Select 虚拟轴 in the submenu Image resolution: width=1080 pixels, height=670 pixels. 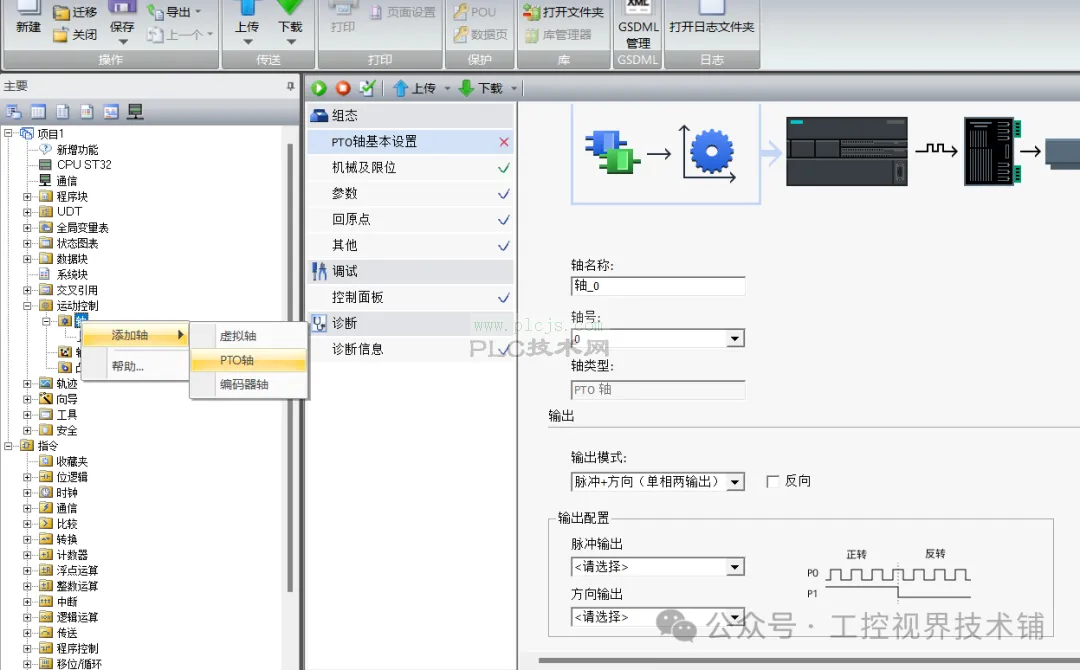[249, 336]
